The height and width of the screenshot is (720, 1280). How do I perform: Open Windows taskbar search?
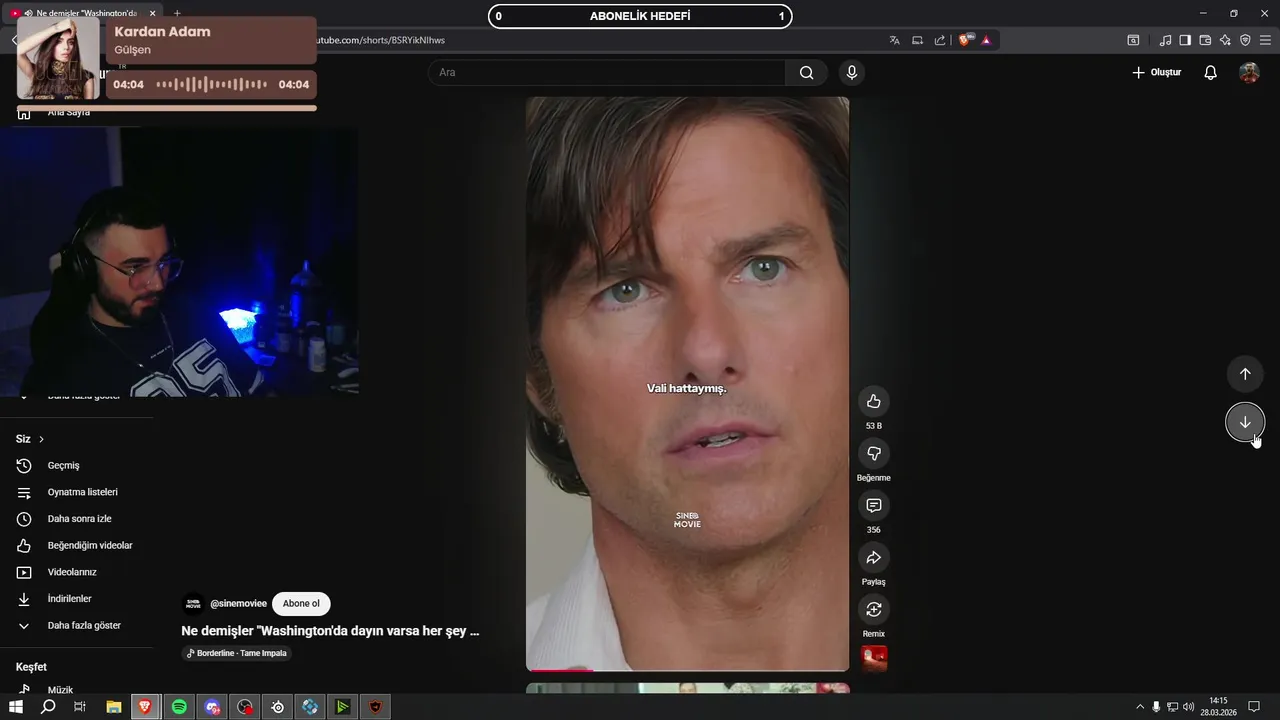(x=48, y=707)
